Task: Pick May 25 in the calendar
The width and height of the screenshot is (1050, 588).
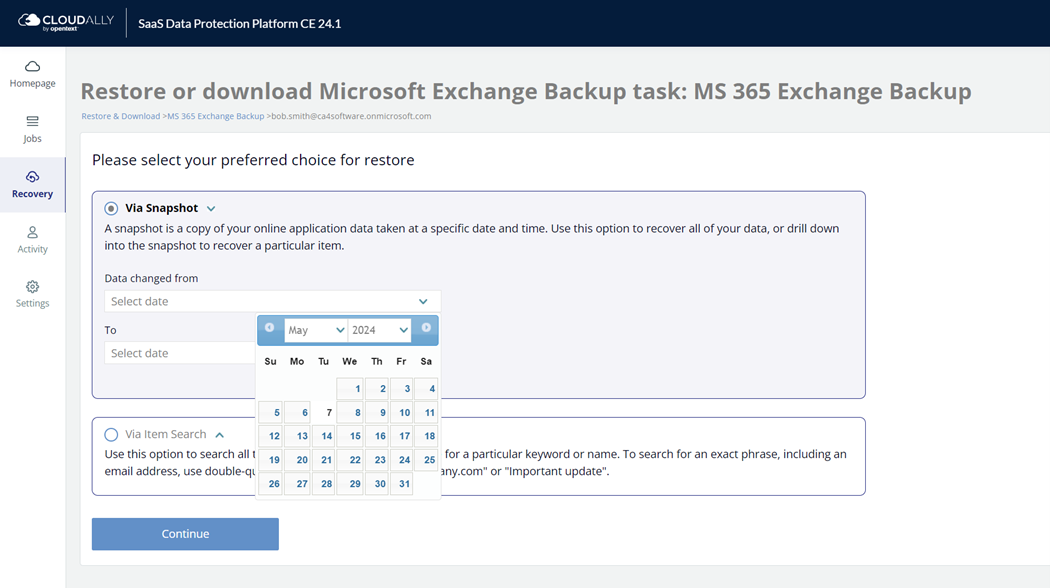Action: pyautogui.click(x=426, y=460)
